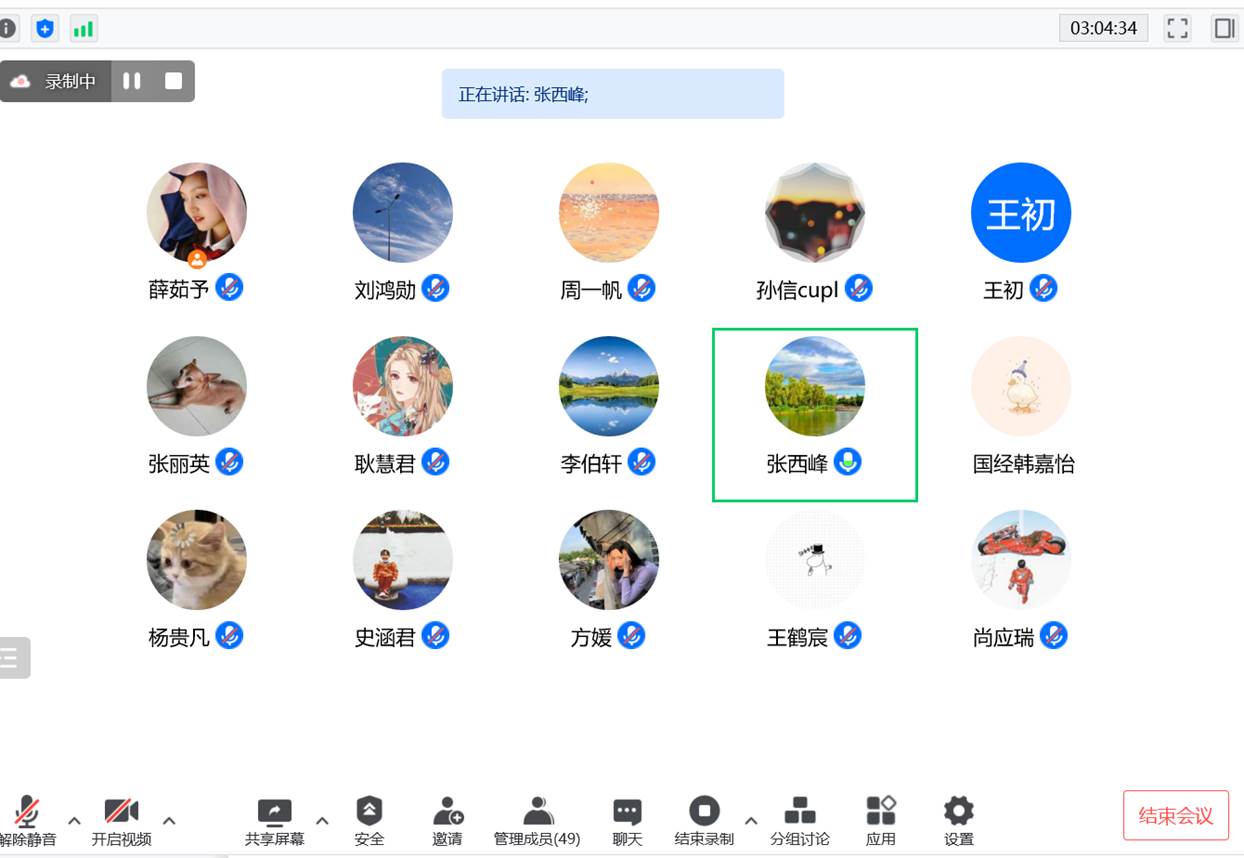Open the Apps (应用) icon
Image resolution: width=1244 pixels, height=858 pixels.
[880, 811]
